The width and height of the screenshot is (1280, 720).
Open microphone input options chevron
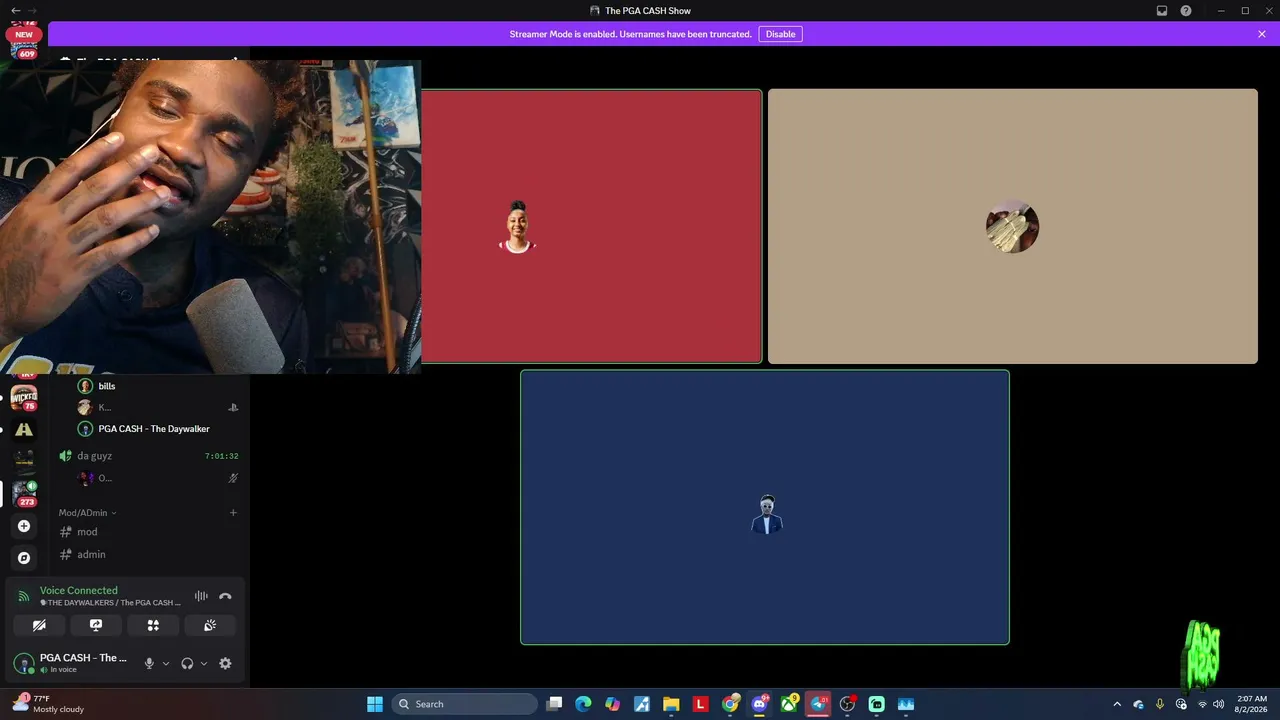[x=166, y=663]
